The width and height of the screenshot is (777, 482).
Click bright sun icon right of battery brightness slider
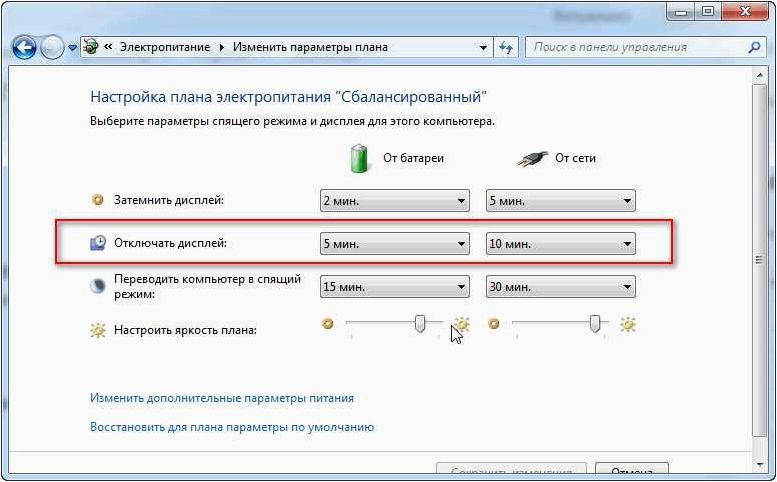(x=462, y=325)
